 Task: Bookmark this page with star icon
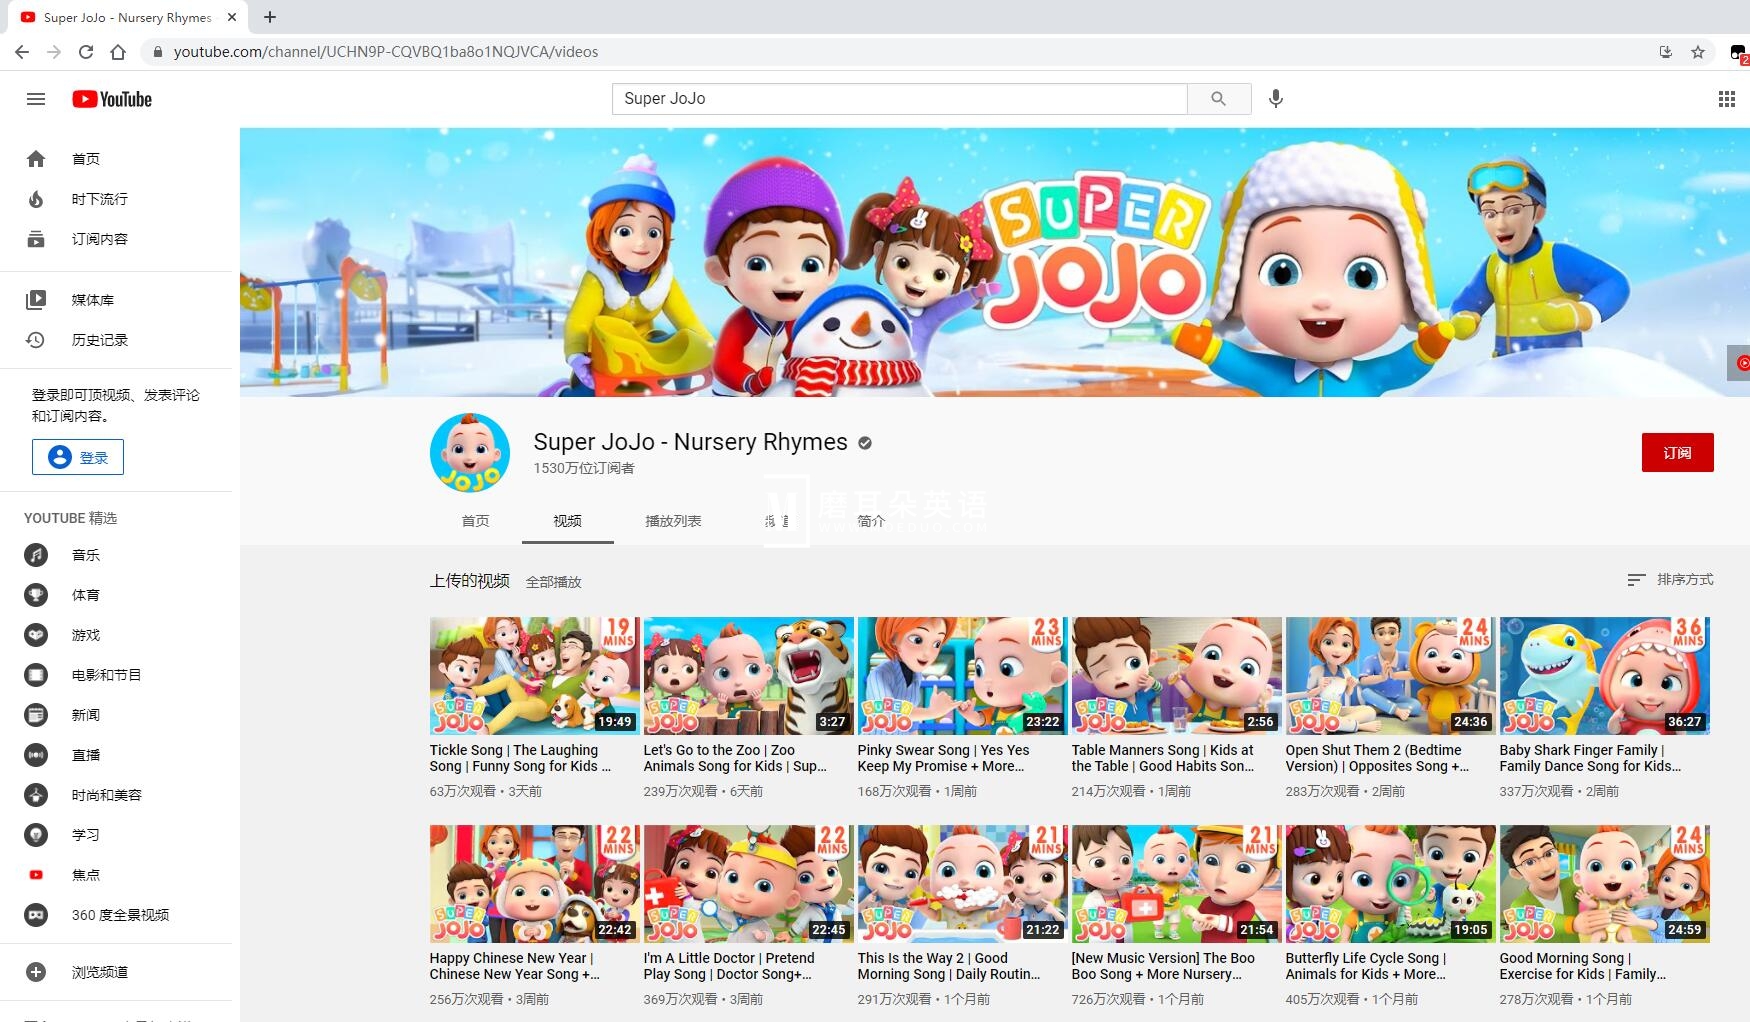[1698, 52]
